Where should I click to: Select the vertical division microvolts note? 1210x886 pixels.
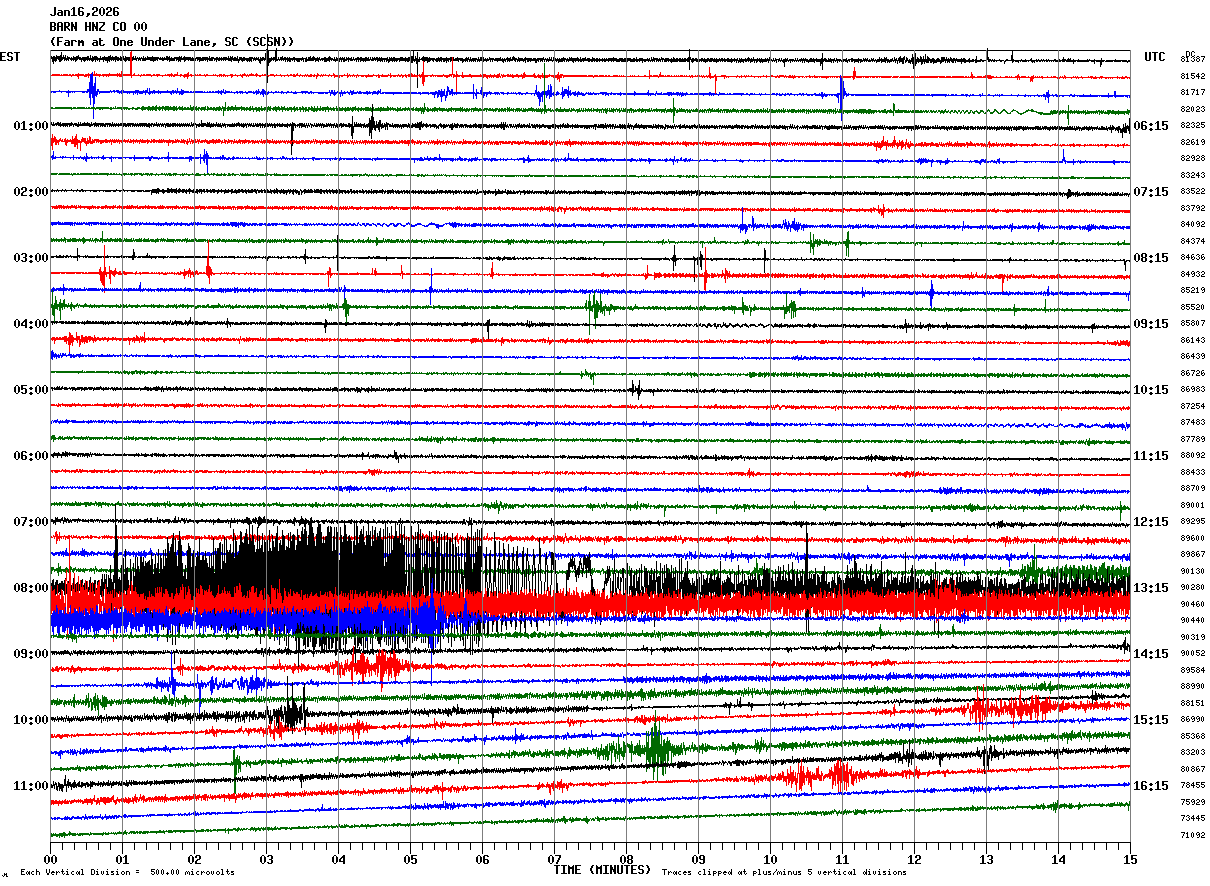point(127,872)
